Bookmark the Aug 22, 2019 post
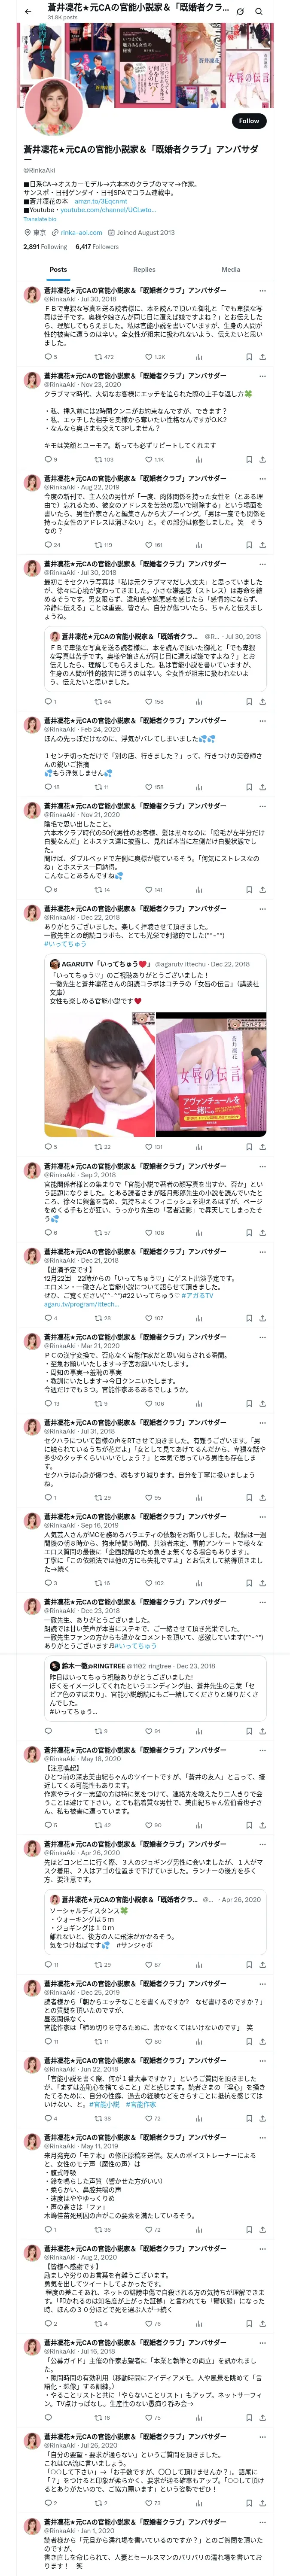 [249, 545]
